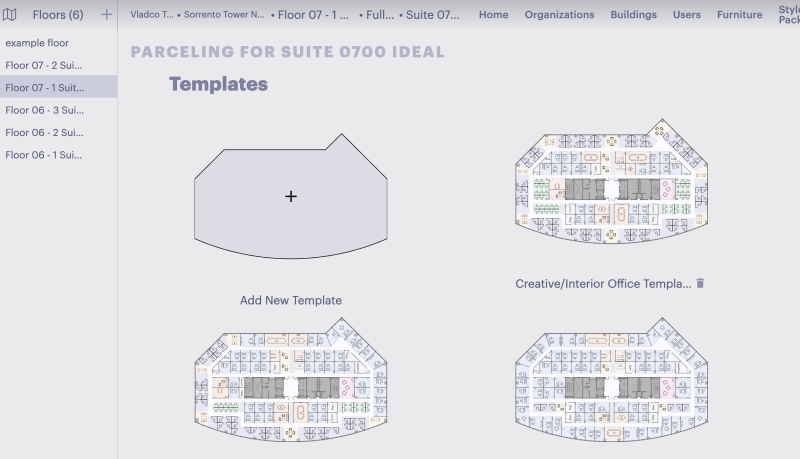Open the Buildings menu

click(x=634, y=15)
